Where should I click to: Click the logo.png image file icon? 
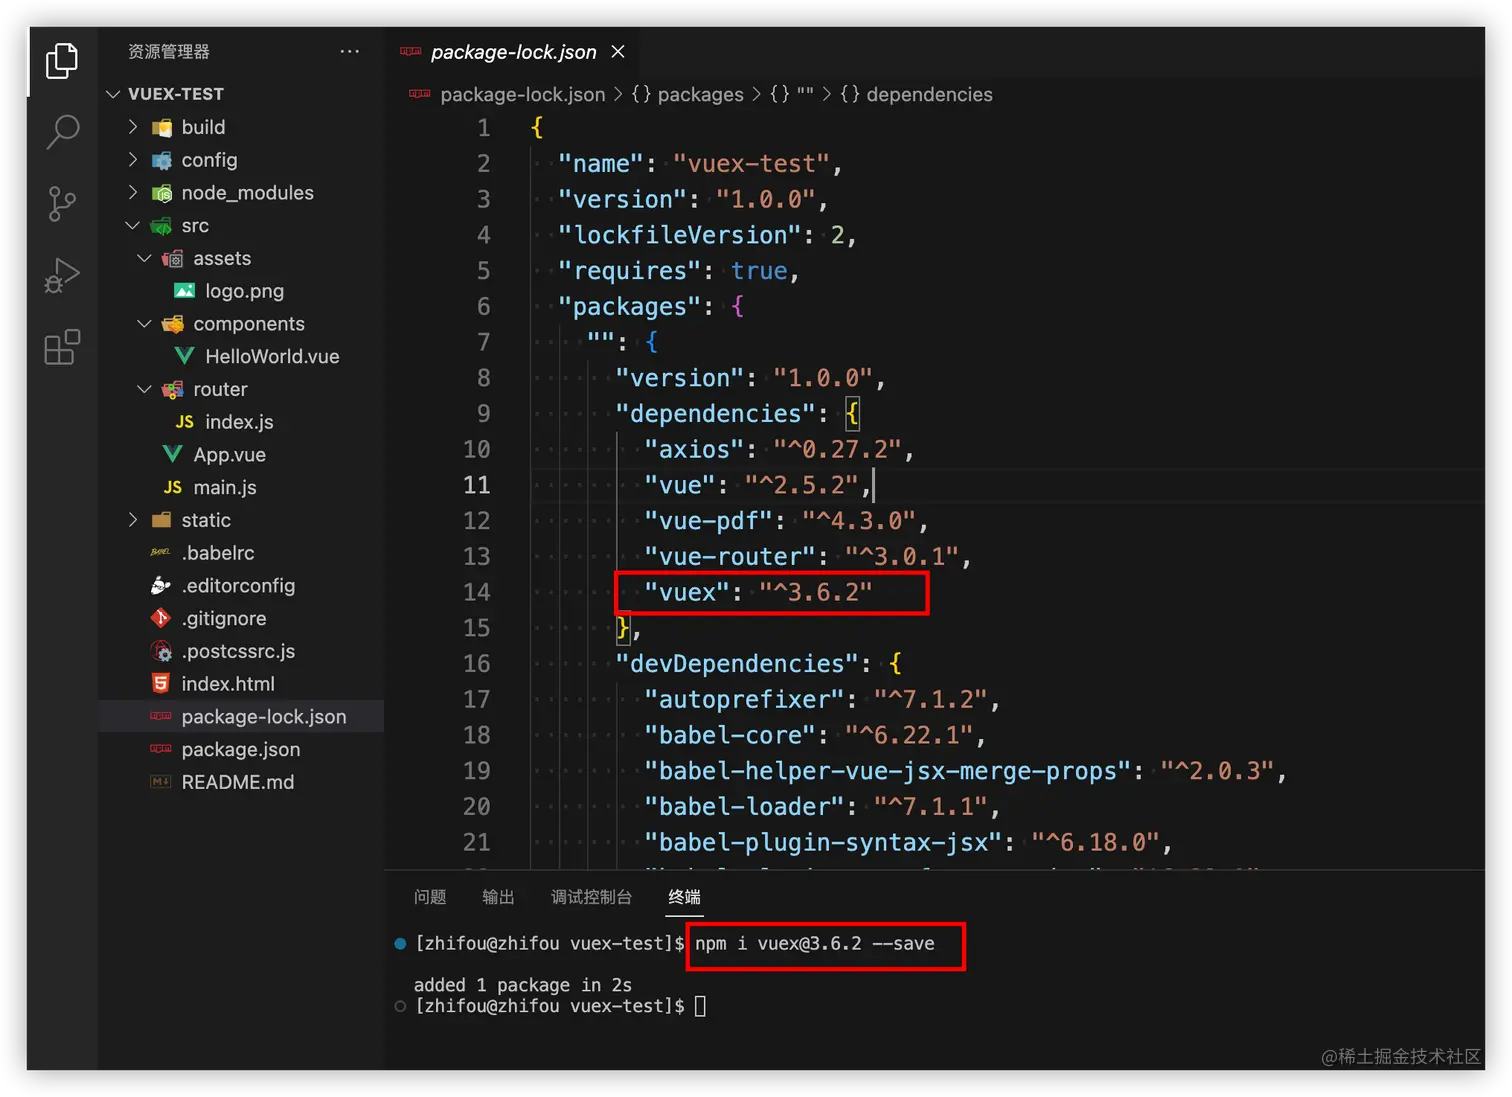[185, 291]
